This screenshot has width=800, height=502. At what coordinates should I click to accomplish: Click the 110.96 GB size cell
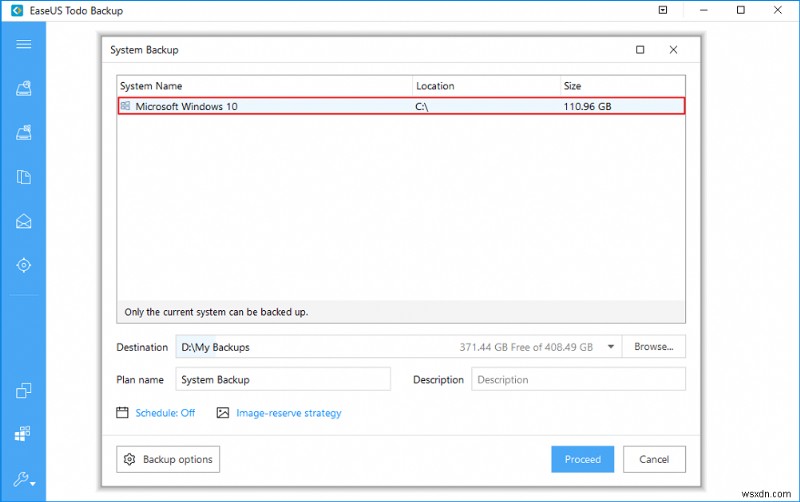pyautogui.click(x=587, y=106)
